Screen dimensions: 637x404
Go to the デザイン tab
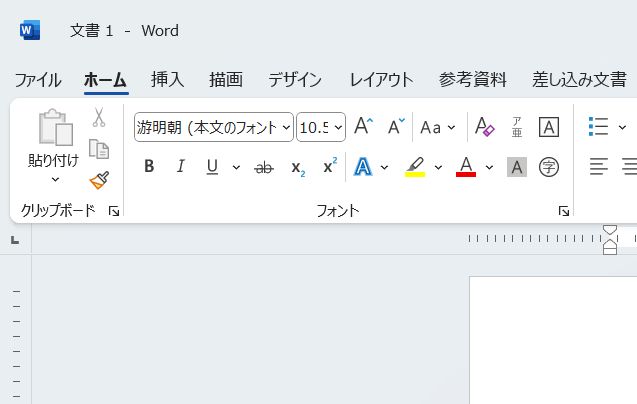pyautogui.click(x=295, y=80)
